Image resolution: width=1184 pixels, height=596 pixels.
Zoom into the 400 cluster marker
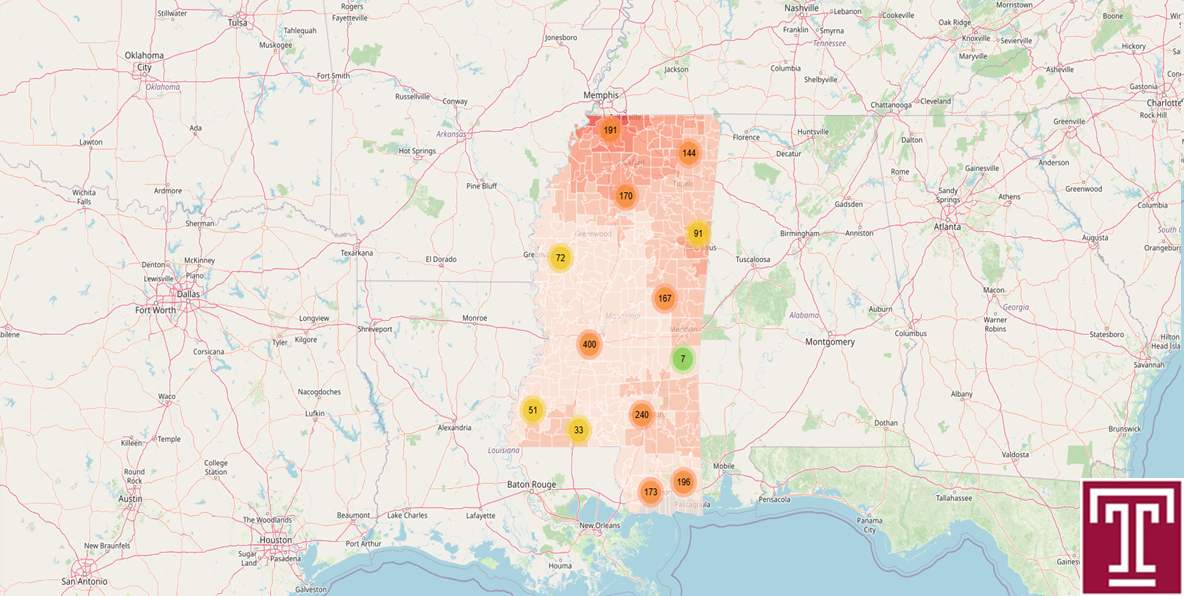pyautogui.click(x=589, y=345)
